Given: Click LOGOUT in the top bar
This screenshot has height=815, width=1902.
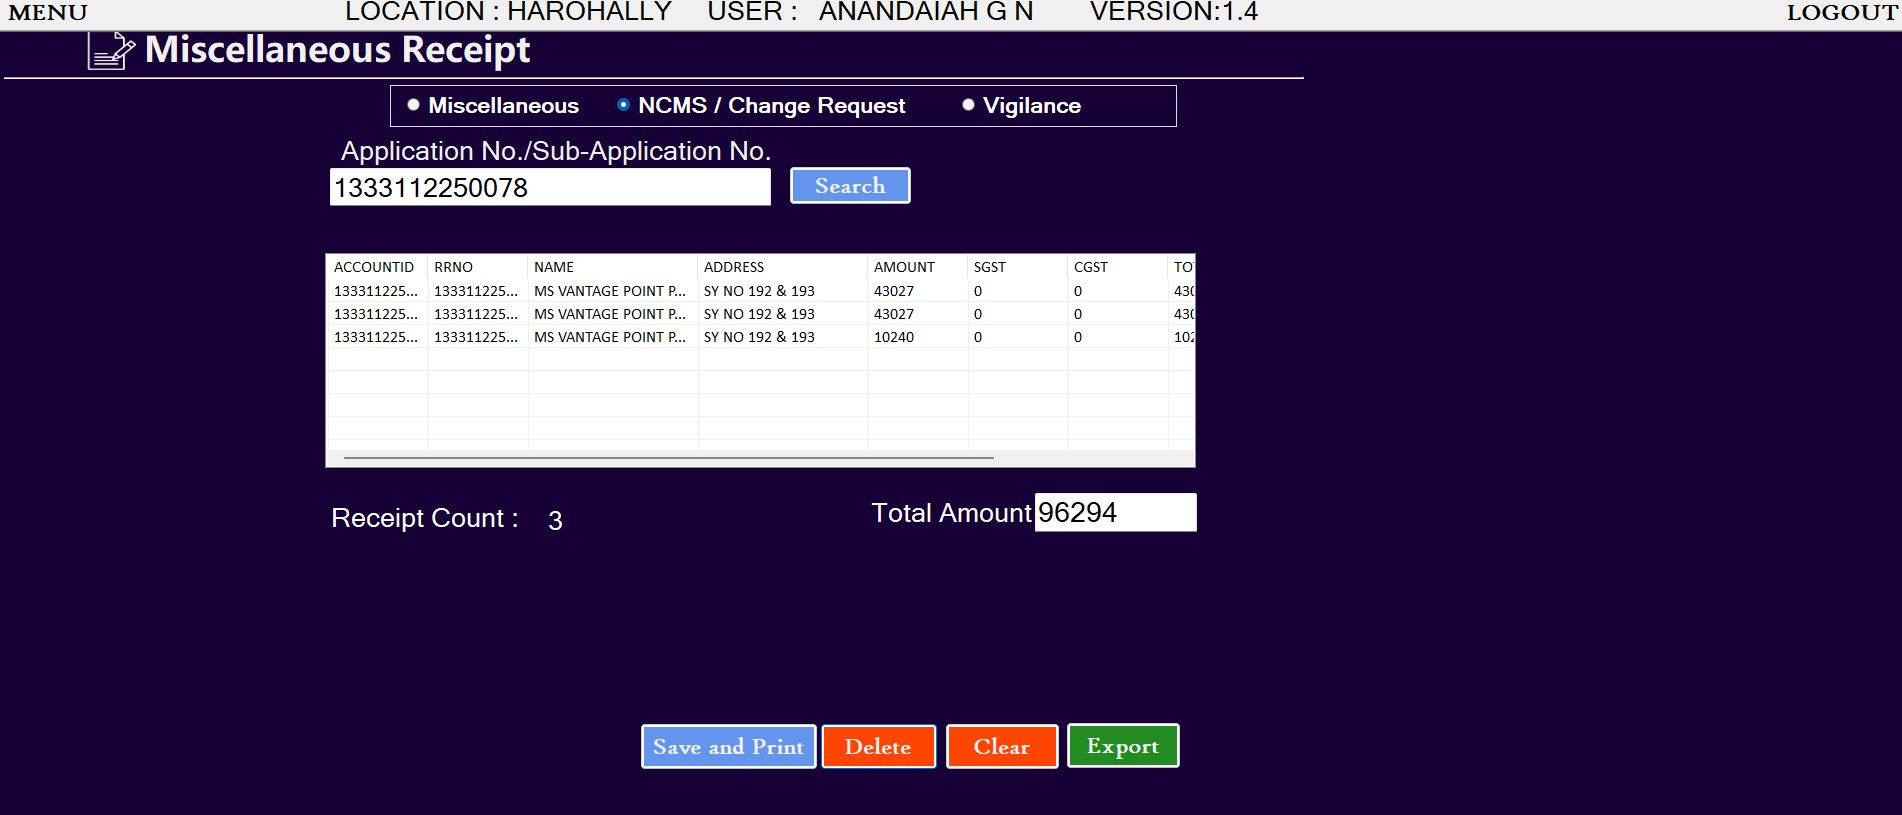Looking at the screenshot, I should (x=1842, y=13).
